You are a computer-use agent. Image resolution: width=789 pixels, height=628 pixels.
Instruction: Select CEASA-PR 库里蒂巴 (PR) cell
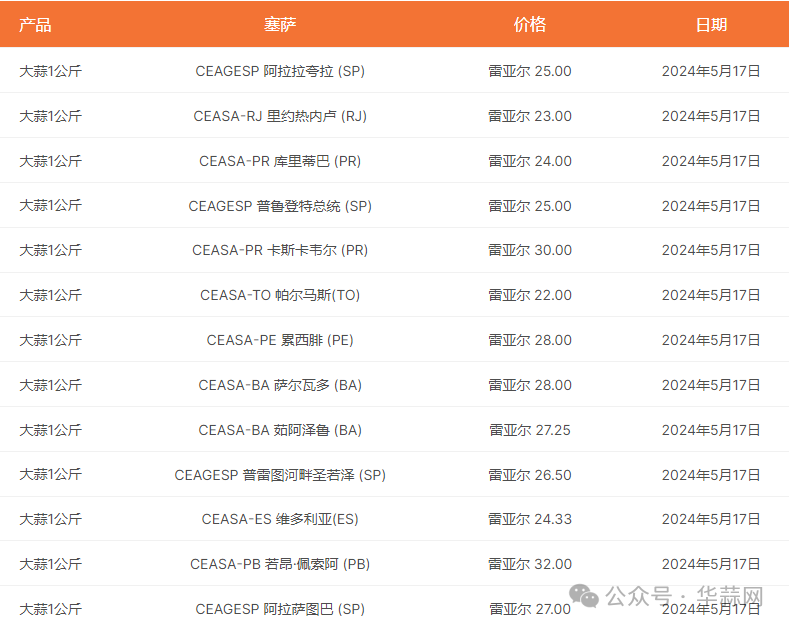pyautogui.click(x=280, y=161)
